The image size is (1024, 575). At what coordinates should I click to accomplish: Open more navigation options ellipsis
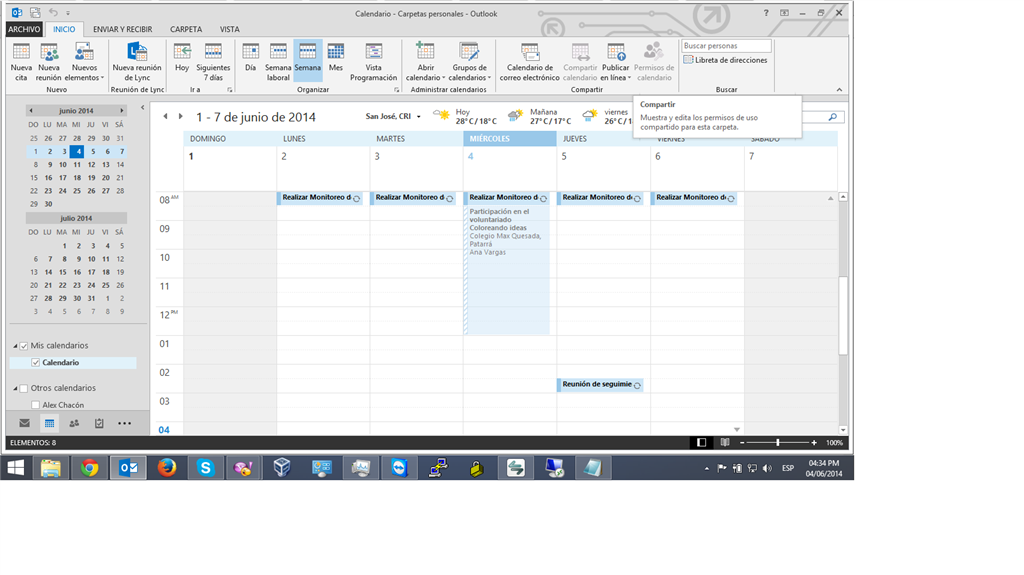(124, 423)
